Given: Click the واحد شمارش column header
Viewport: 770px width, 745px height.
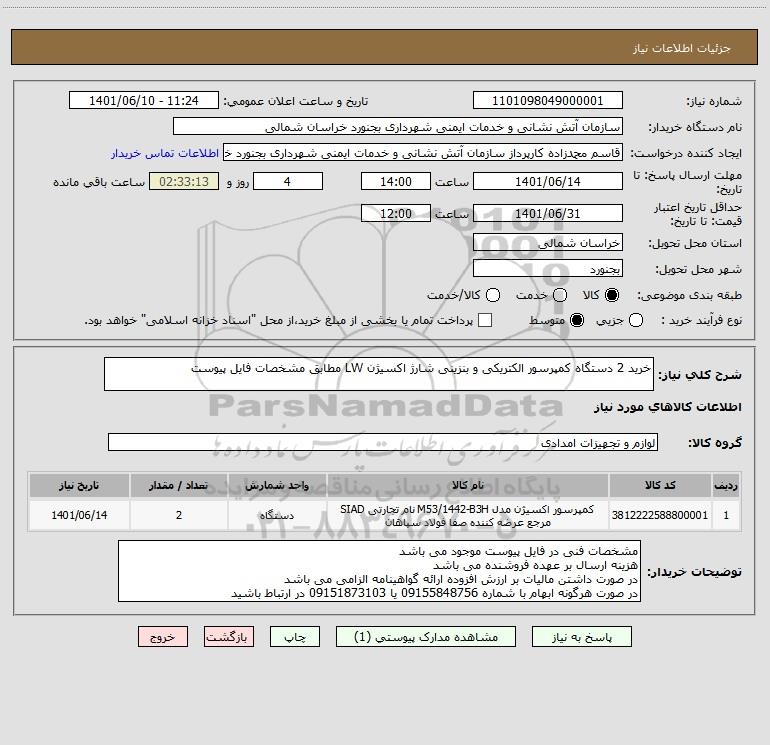Looking at the screenshot, I should [277, 485].
